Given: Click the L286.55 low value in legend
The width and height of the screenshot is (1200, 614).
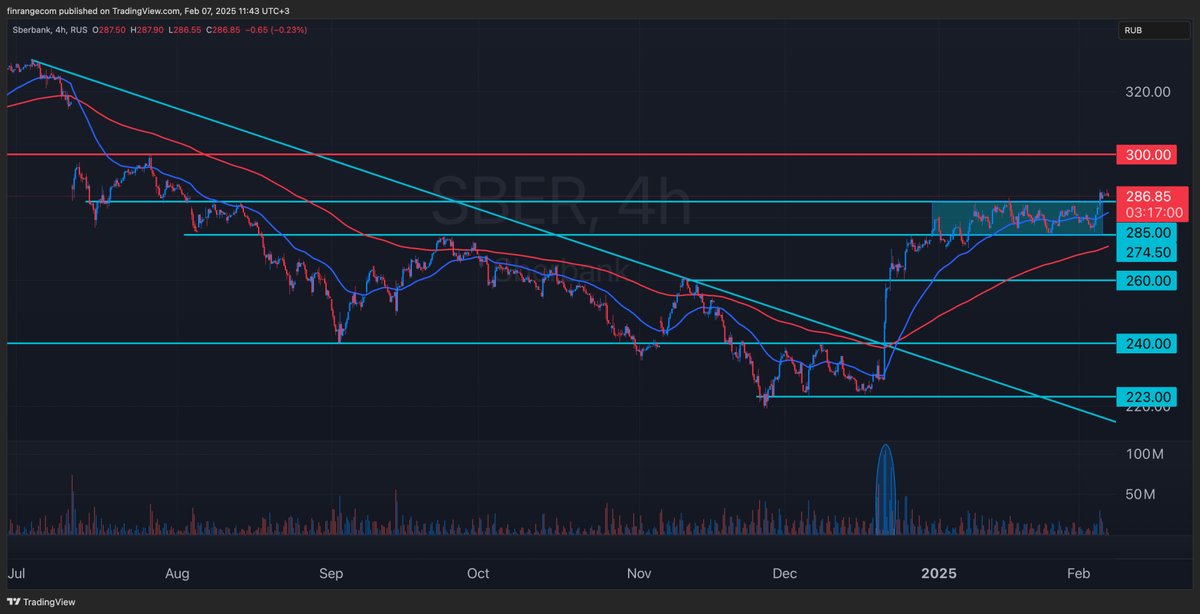Looking at the screenshot, I should (184, 31).
